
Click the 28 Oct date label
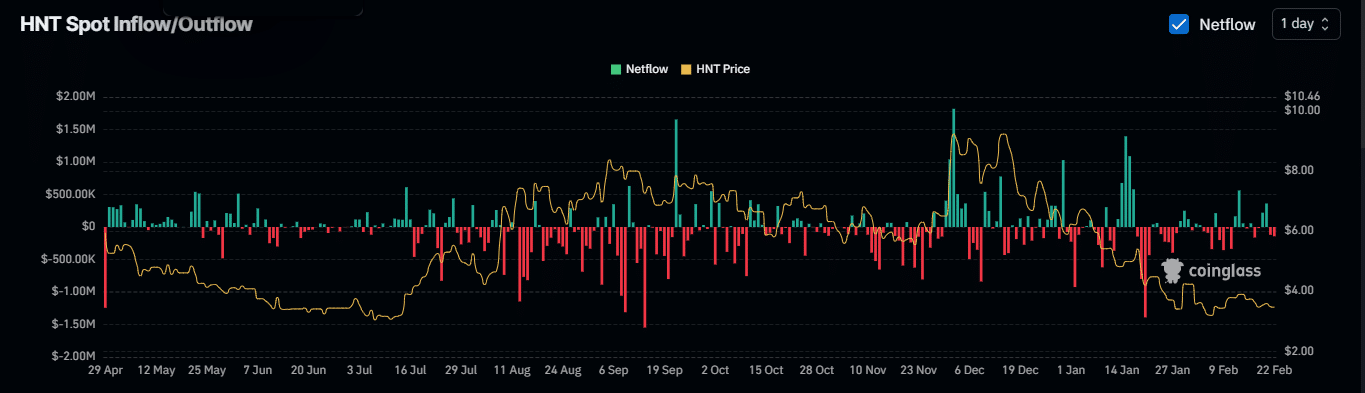pos(817,370)
